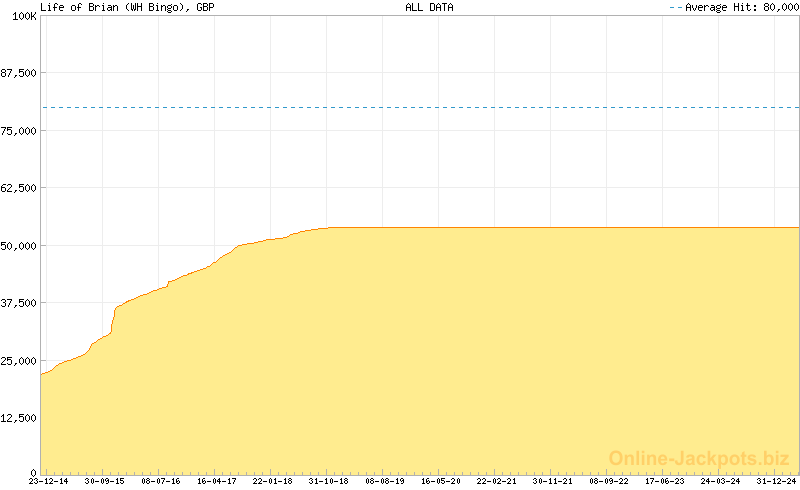The width and height of the screenshot is (800, 490).
Task: Click the 22-01-18 date on the axis
Action: [x=273, y=481]
